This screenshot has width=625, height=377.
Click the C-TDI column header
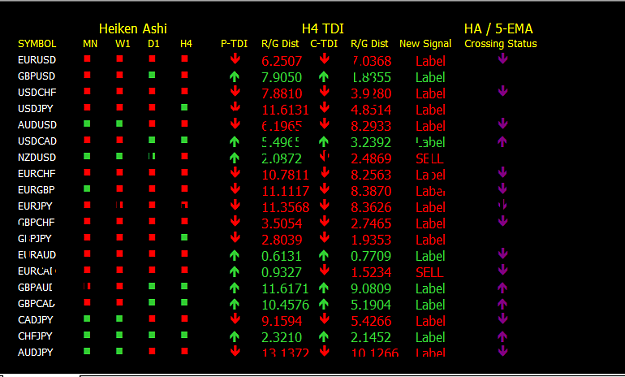click(x=324, y=43)
